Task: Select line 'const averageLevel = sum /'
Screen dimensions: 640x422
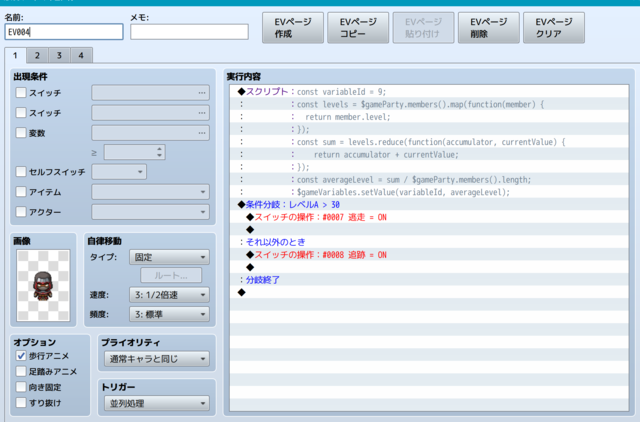Action: tap(429, 180)
